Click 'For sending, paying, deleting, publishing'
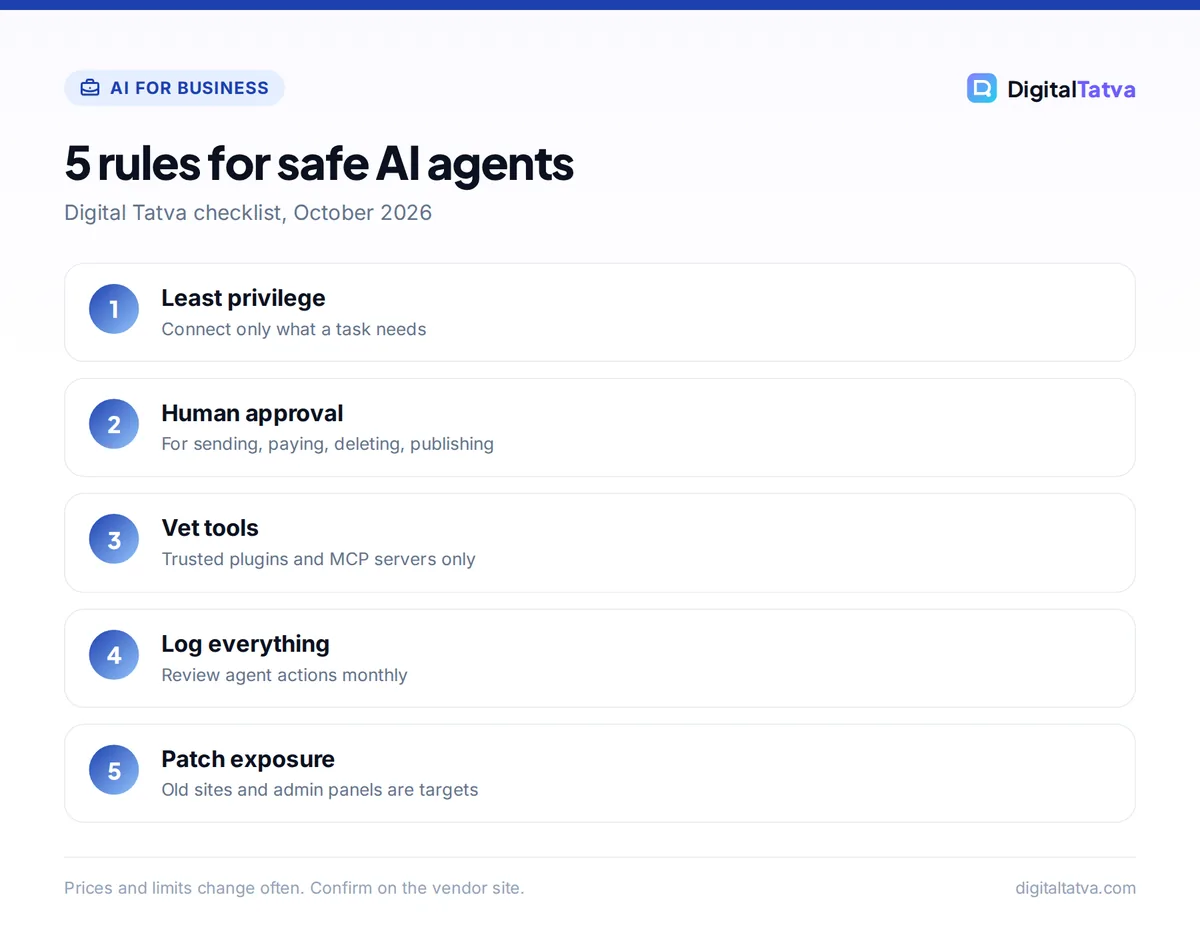The image size is (1200, 947). [x=328, y=444]
